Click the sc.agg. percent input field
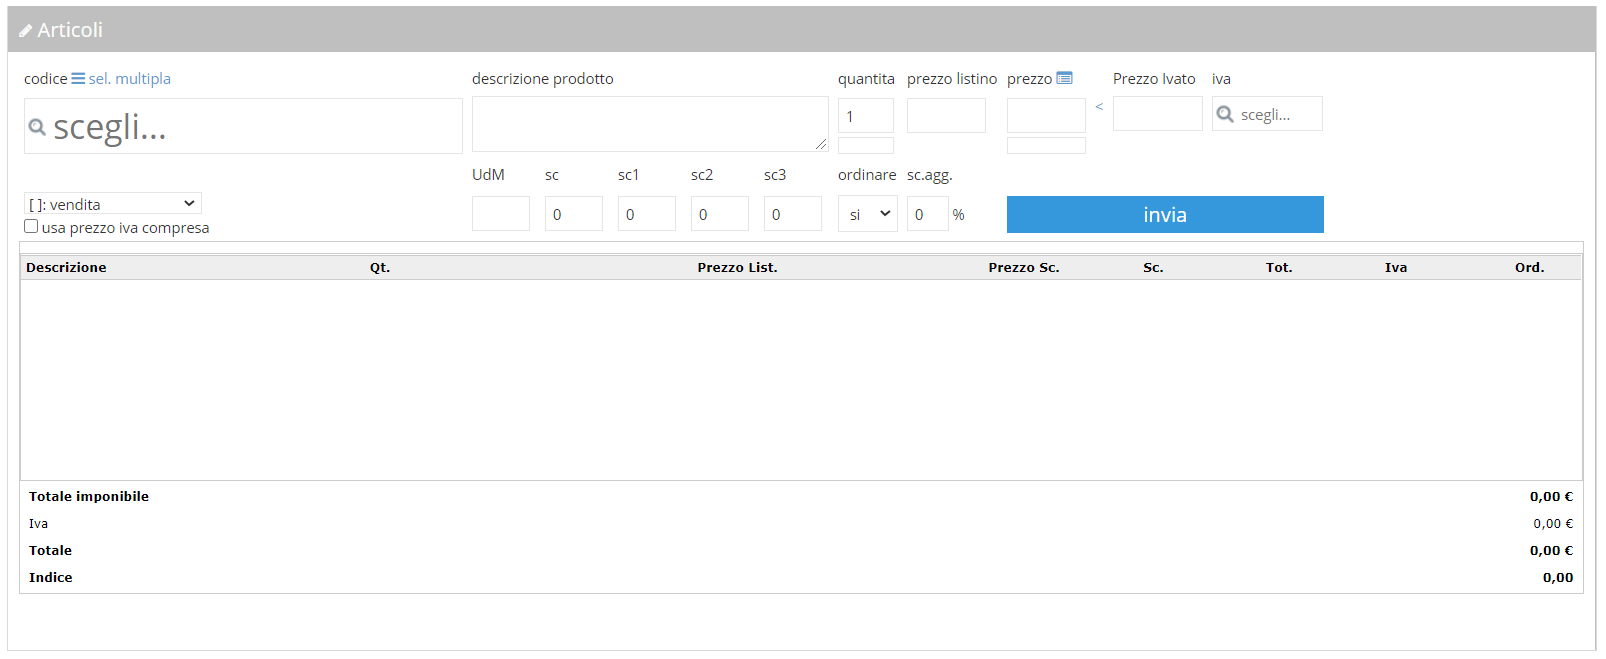The width and height of the screenshot is (1606, 659). pyautogui.click(x=927, y=214)
